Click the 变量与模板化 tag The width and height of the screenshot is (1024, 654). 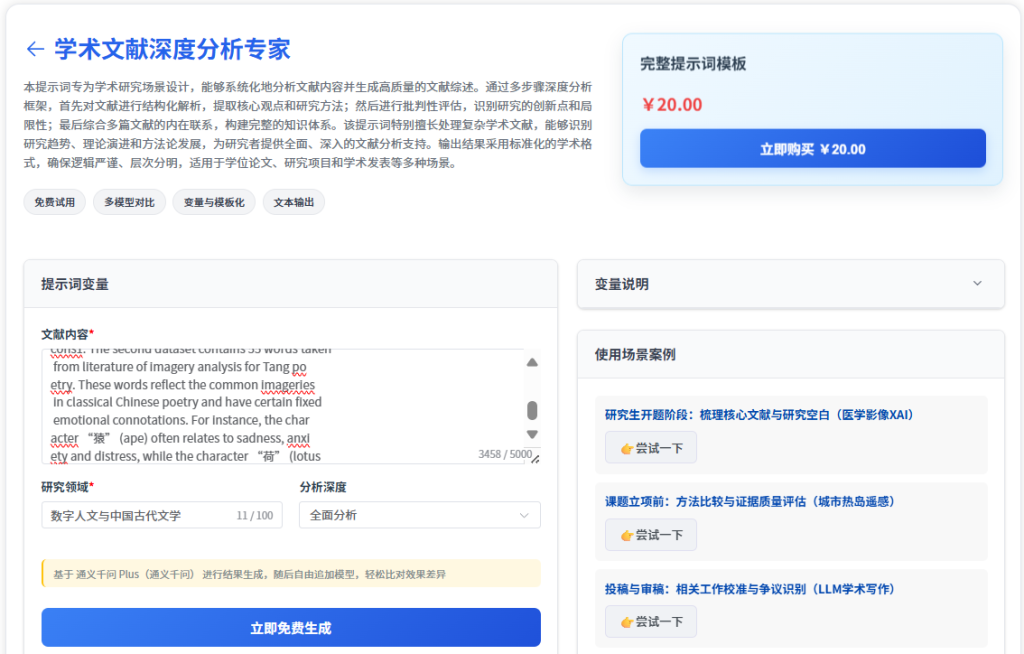coord(213,203)
